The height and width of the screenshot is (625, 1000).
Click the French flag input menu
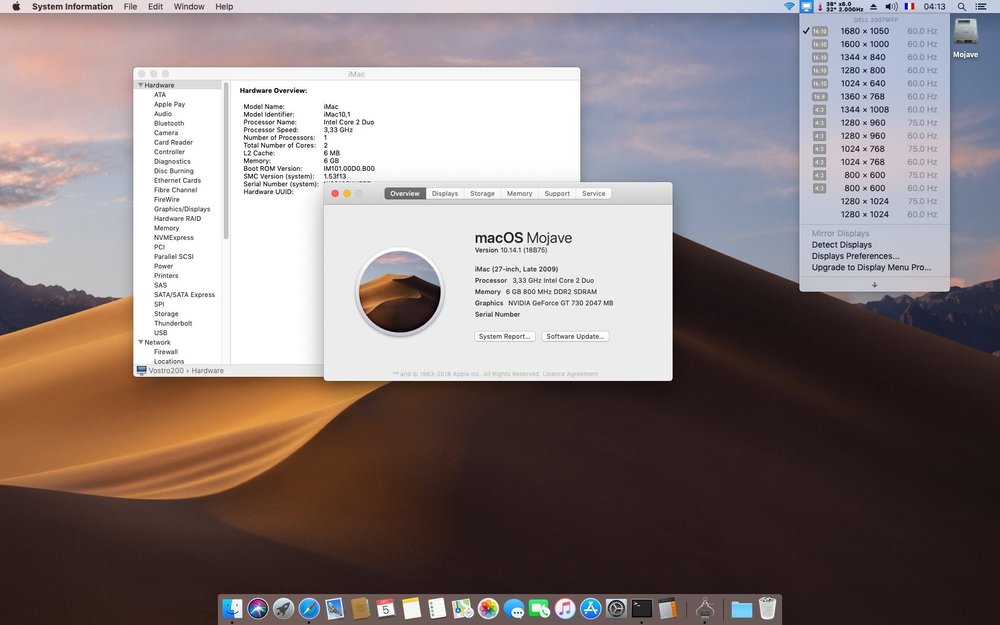click(x=909, y=6)
